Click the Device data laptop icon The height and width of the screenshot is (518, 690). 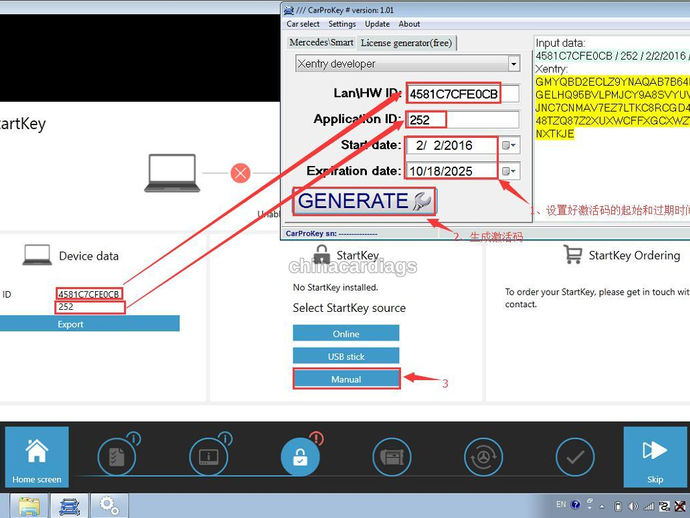(x=37, y=255)
